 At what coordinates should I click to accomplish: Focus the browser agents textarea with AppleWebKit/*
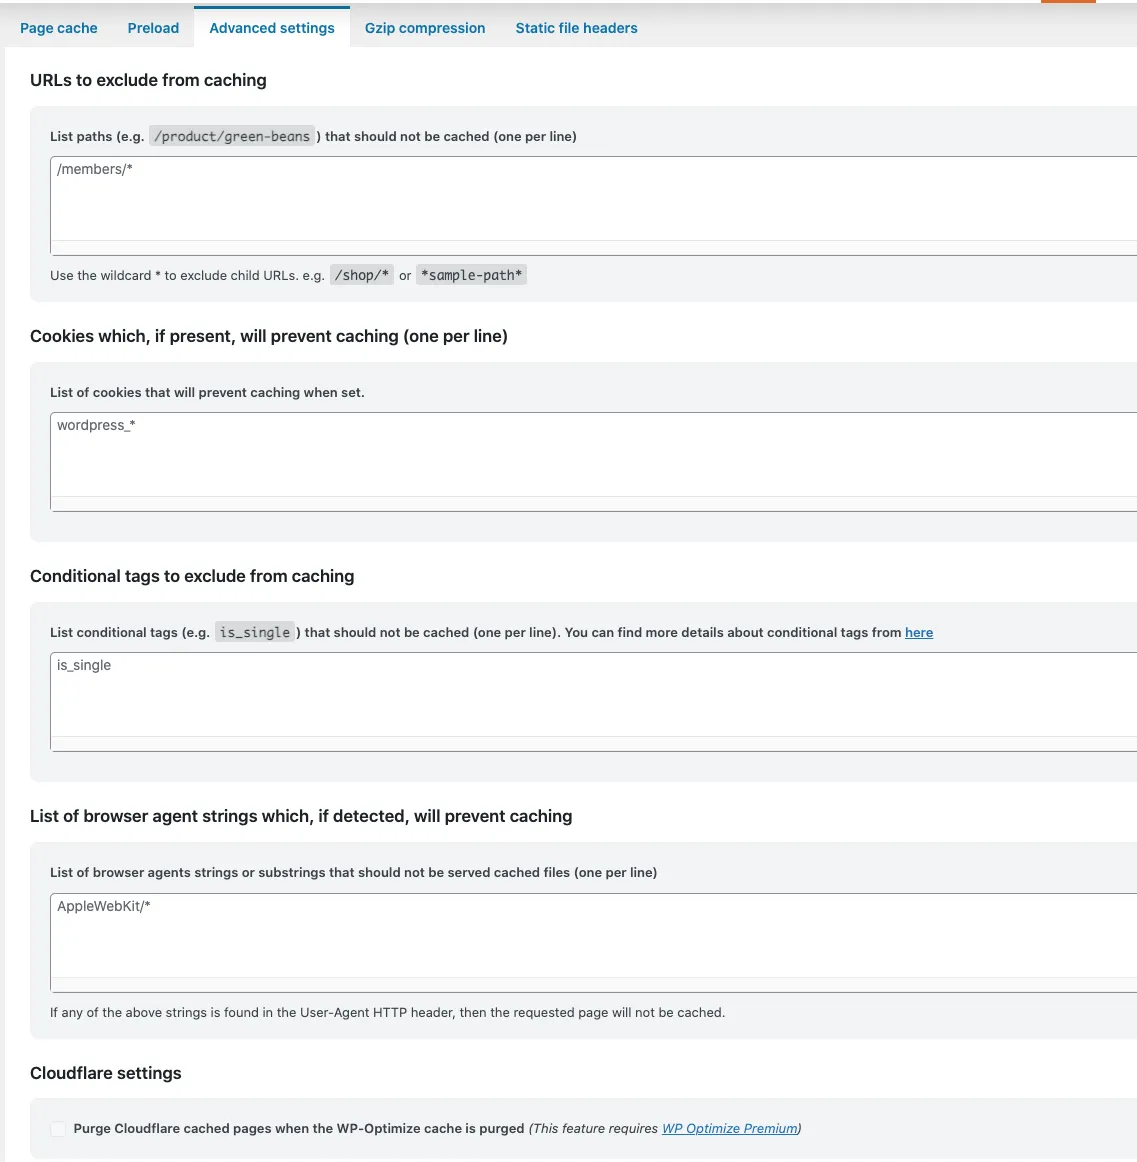(x=594, y=943)
